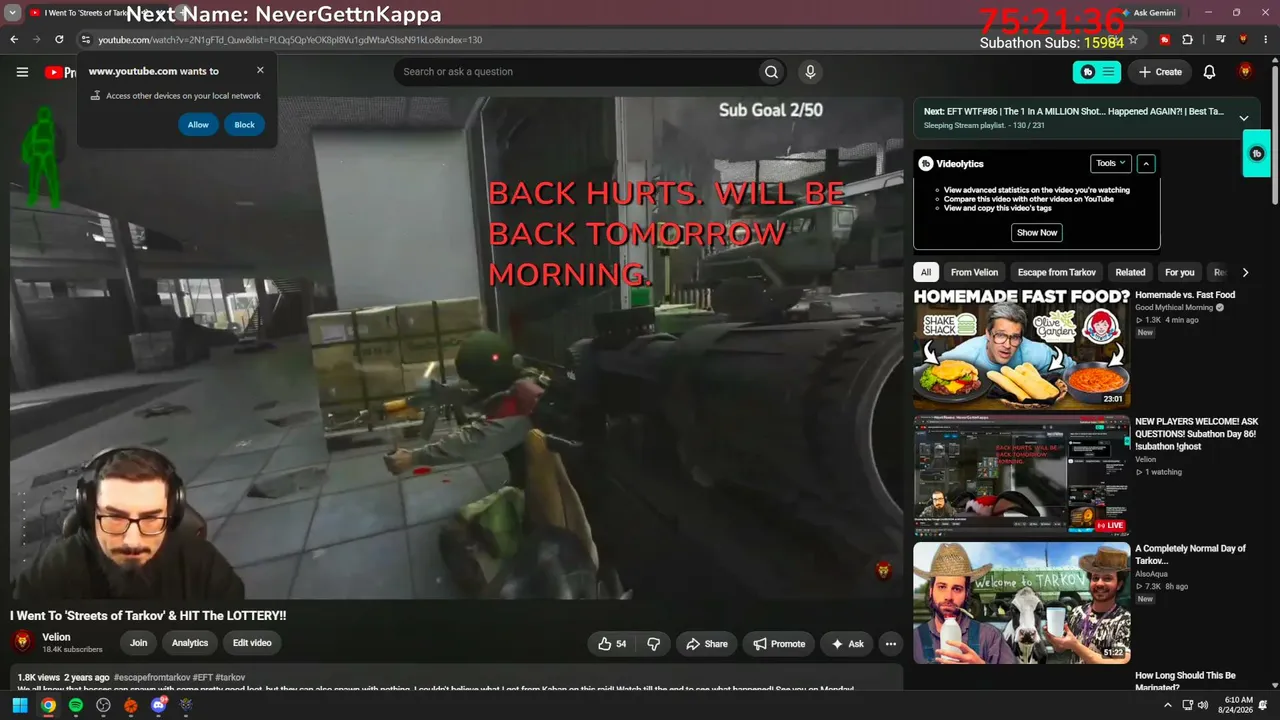Reload the page

click(59, 40)
